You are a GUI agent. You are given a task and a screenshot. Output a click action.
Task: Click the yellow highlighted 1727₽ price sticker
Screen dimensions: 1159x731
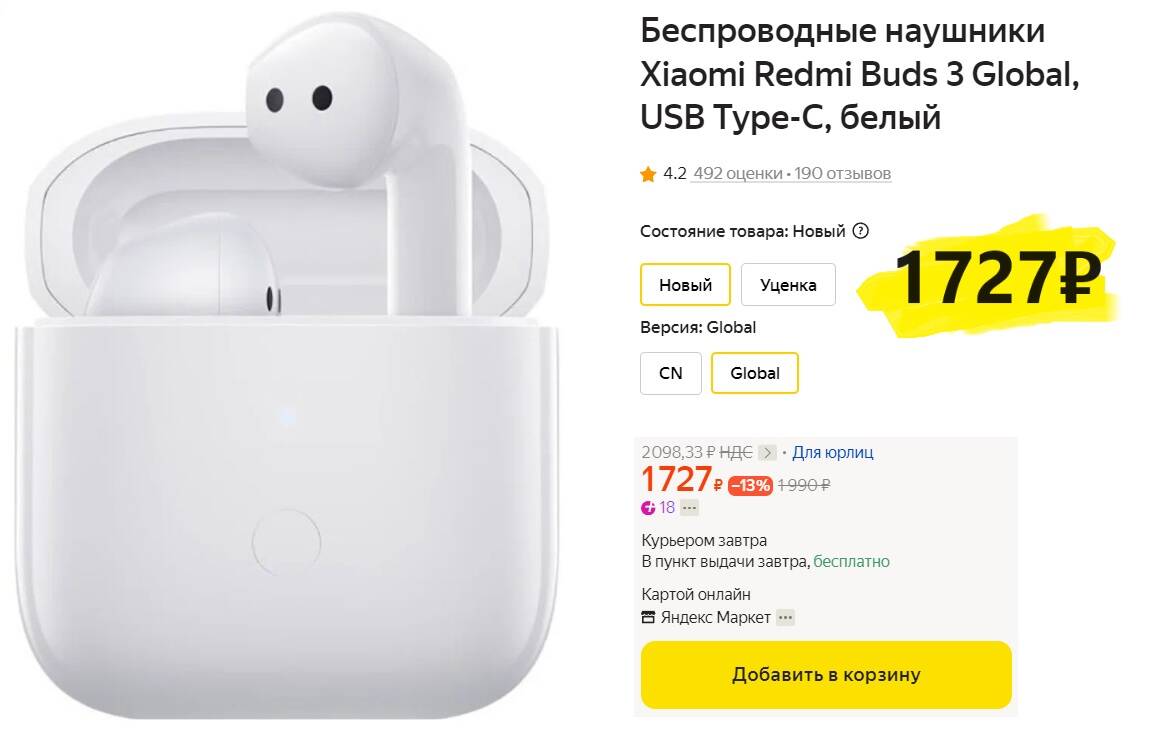click(x=990, y=277)
